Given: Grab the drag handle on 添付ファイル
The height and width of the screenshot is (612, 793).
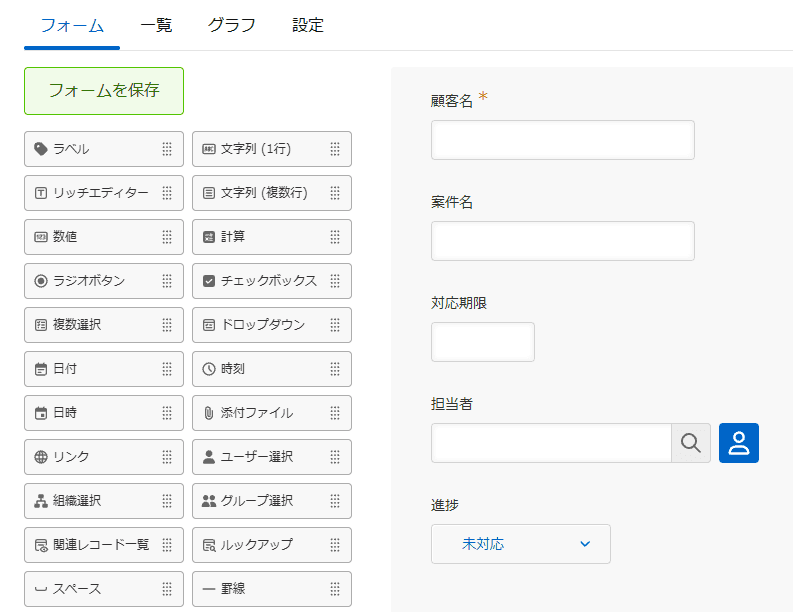Looking at the screenshot, I should pyautogui.click(x=335, y=413).
